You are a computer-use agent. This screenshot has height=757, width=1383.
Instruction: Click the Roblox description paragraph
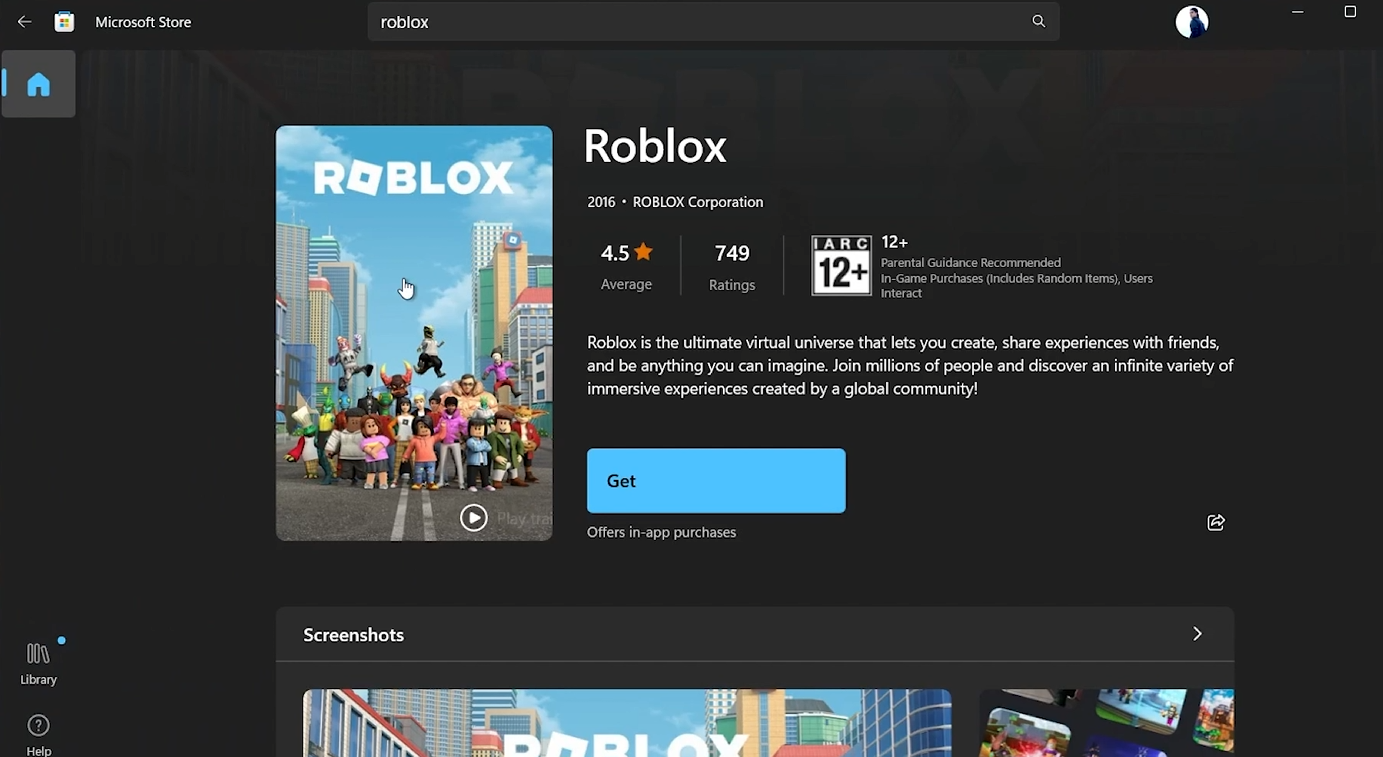pyautogui.click(x=910, y=365)
